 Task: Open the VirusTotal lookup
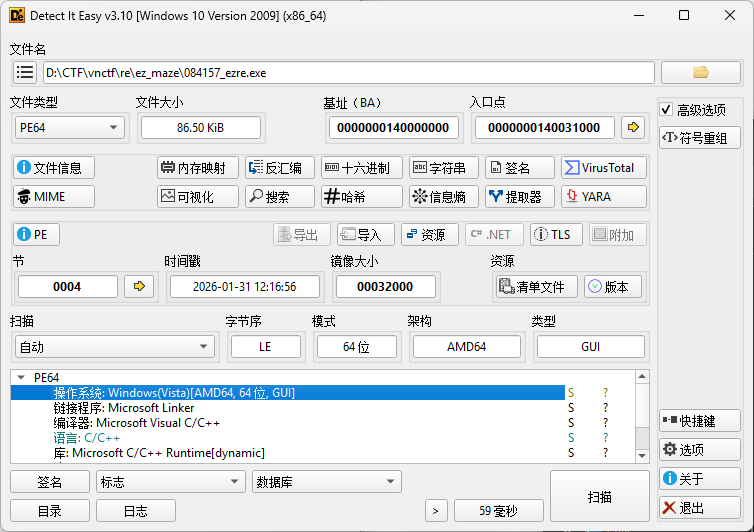pyautogui.click(x=603, y=168)
